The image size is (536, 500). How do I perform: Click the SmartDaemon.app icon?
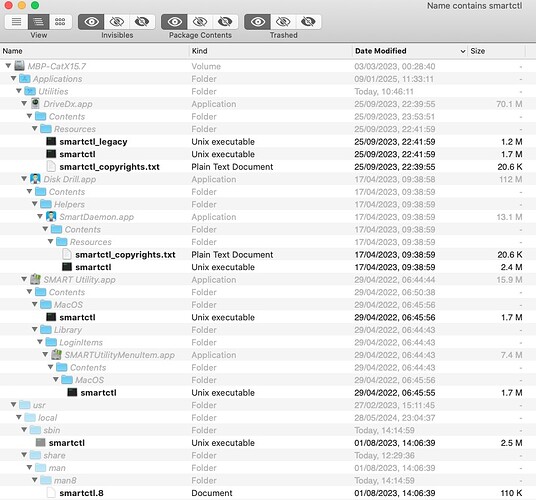(51, 216)
